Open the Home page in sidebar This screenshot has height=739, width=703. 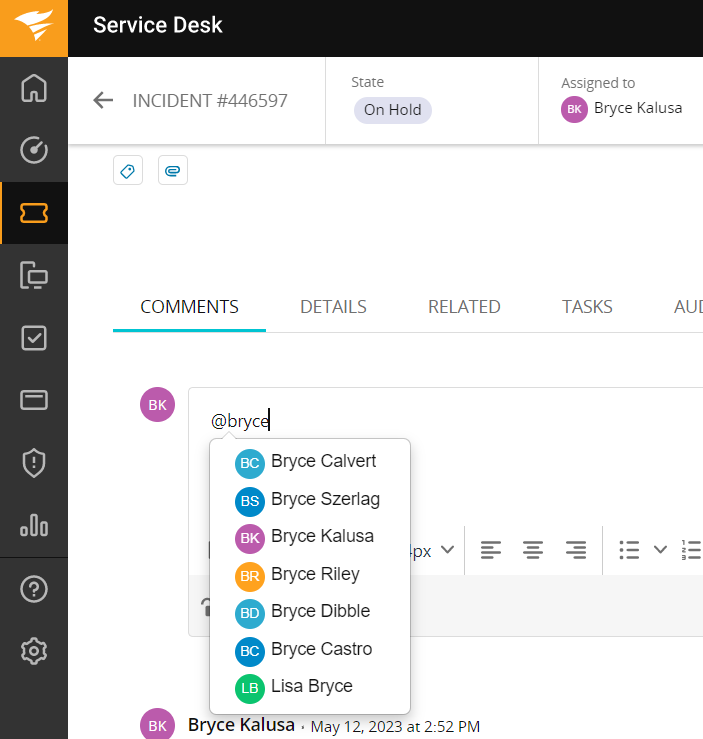[34, 88]
